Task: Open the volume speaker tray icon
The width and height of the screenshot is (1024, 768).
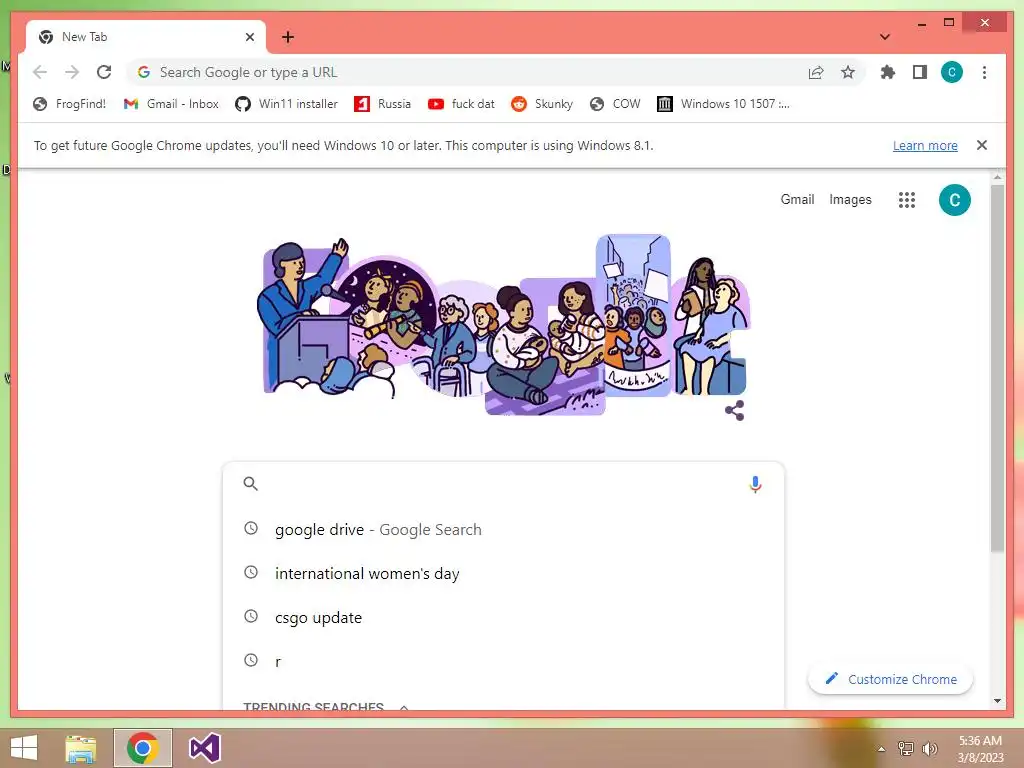Action: (x=929, y=748)
